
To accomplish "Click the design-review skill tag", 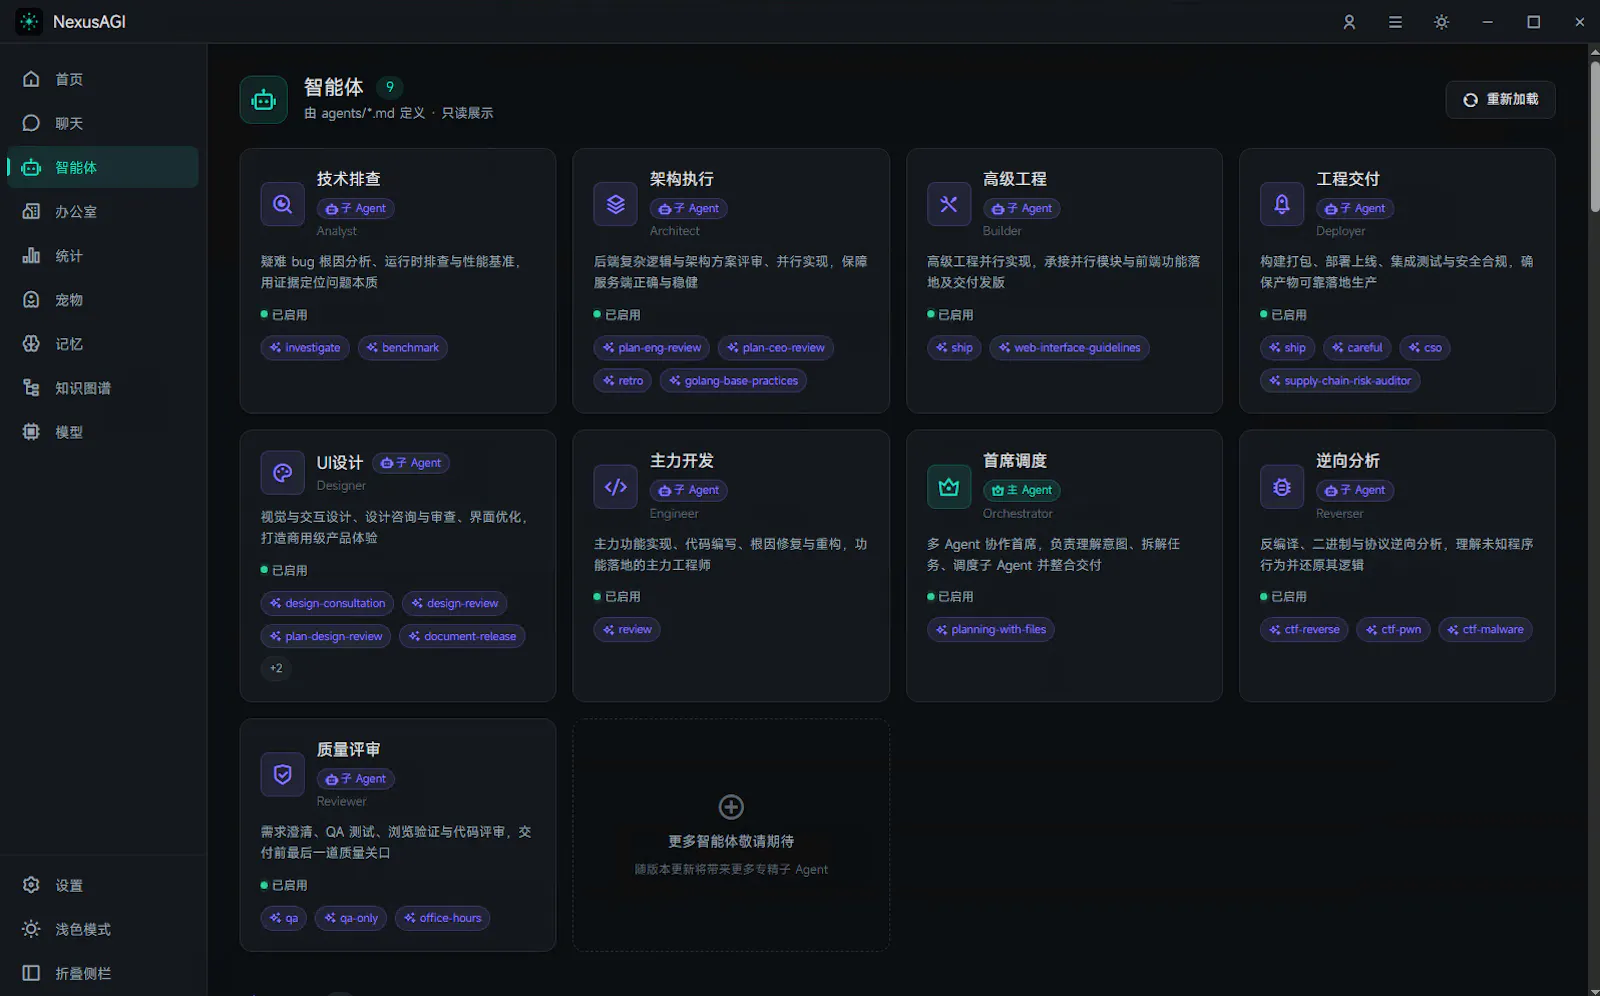I will coord(455,604).
